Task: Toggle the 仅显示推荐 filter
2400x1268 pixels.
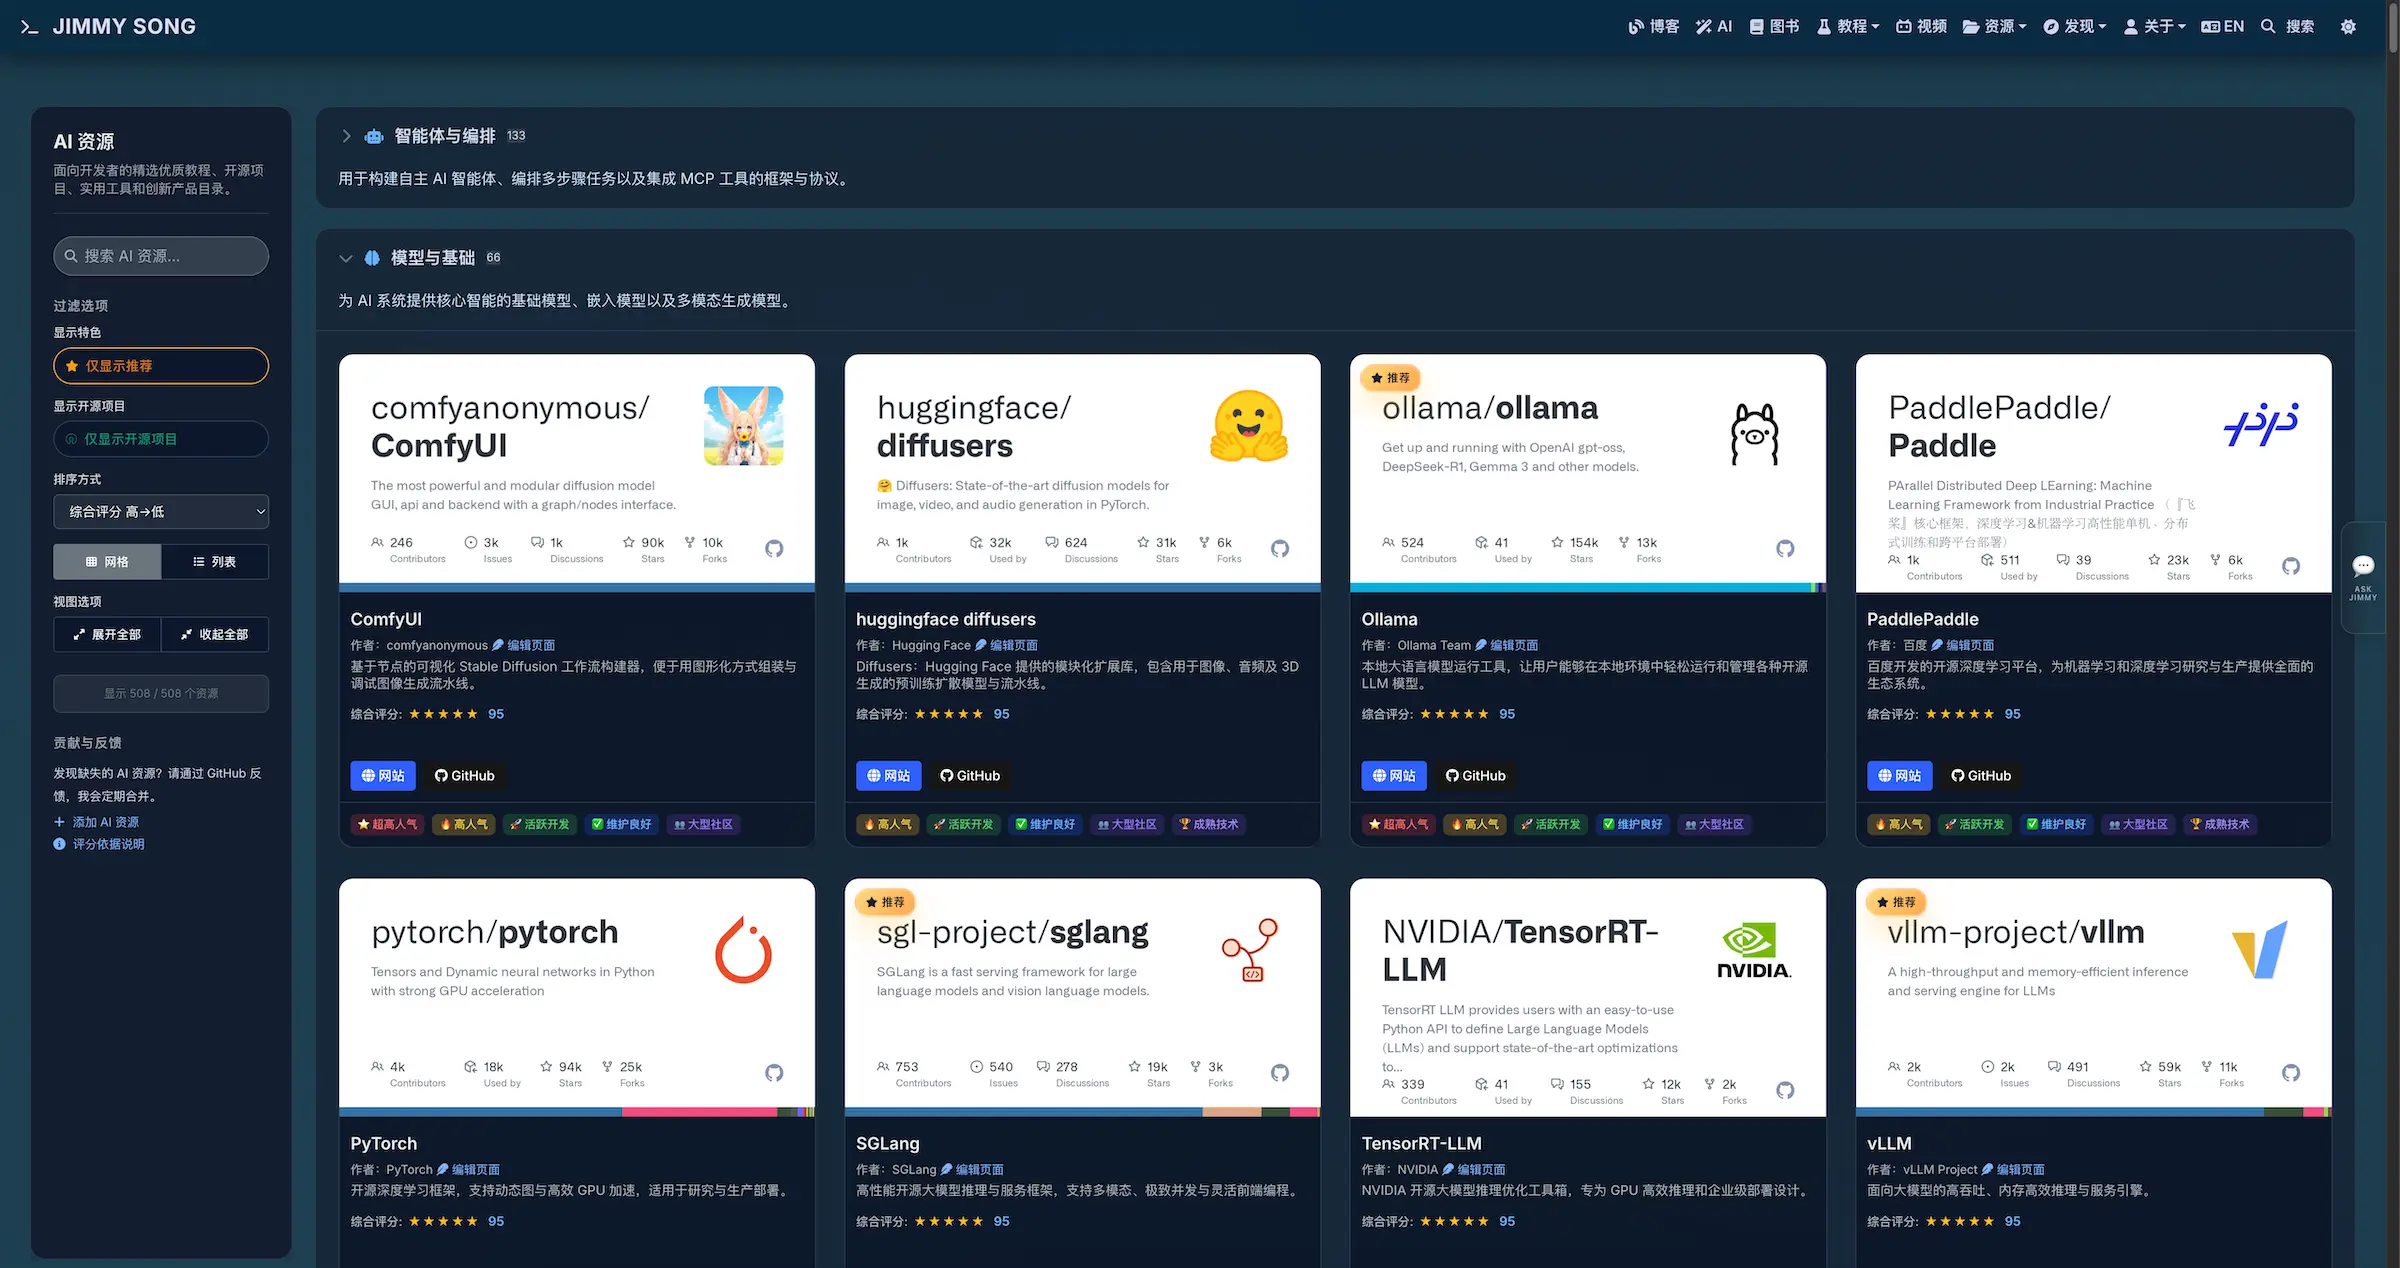Action: click(161, 366)
